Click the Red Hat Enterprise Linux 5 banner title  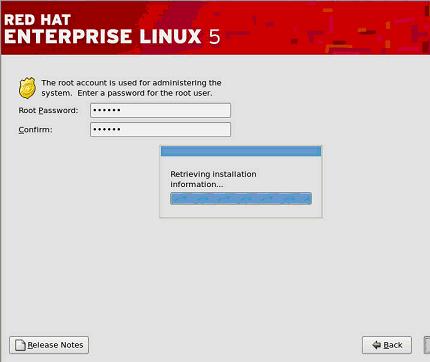[x=112, y=29]
